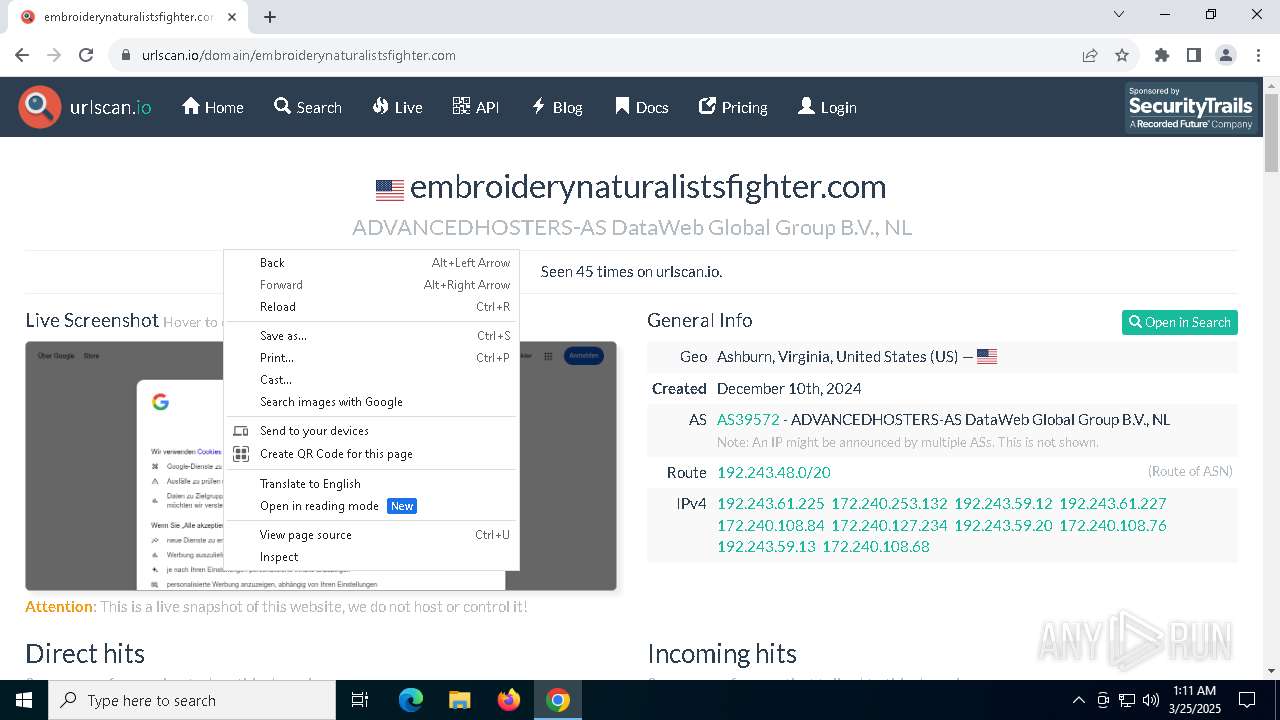Open Firefox from taskbar

click(x=508, y=700)
